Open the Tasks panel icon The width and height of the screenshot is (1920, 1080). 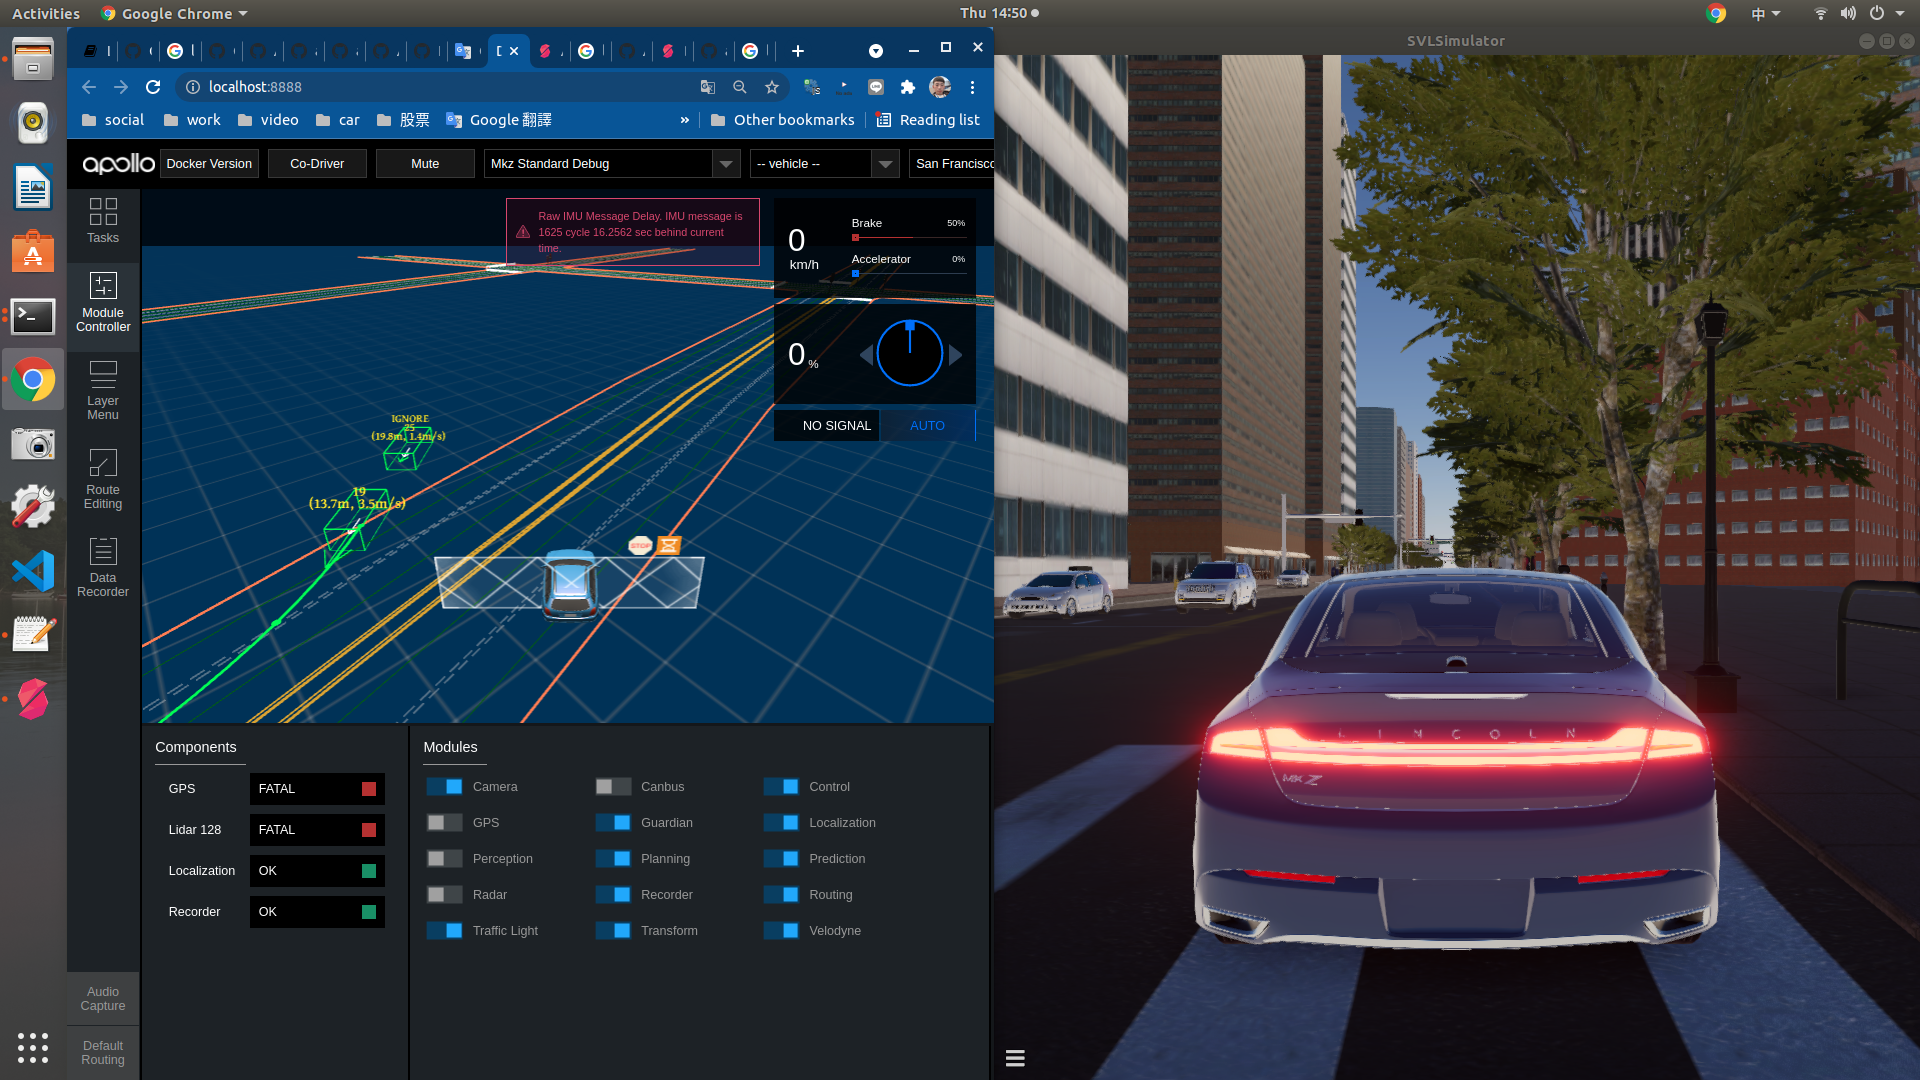tap(103, 220)
